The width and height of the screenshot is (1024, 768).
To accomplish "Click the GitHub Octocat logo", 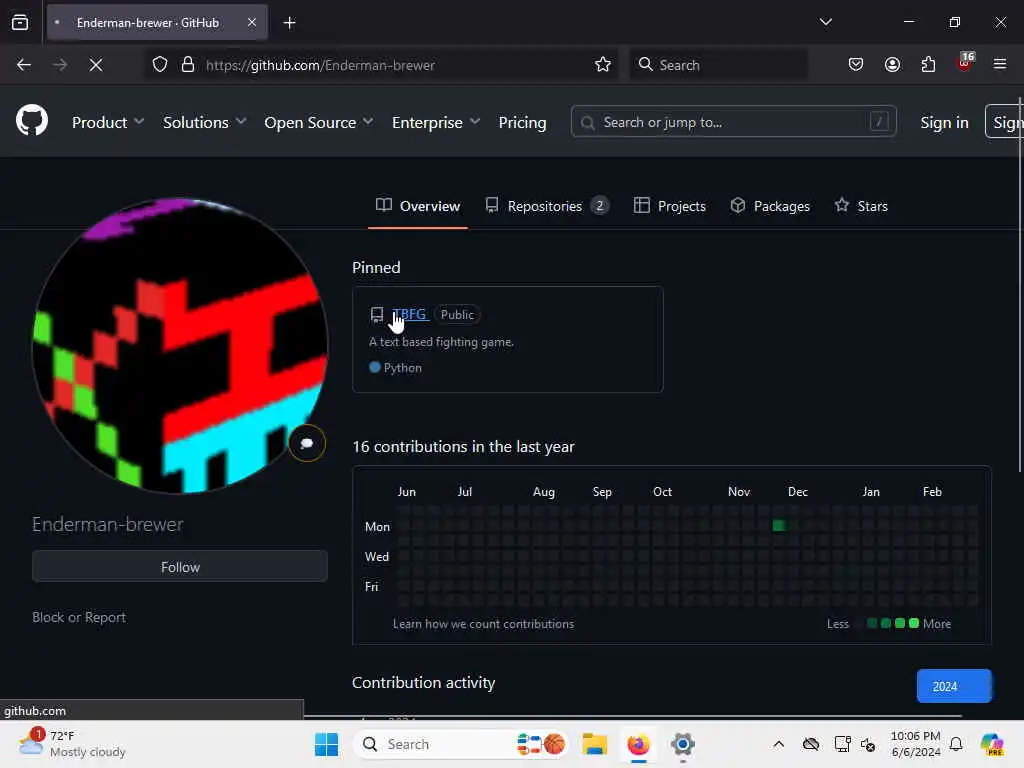I will 31,121.
